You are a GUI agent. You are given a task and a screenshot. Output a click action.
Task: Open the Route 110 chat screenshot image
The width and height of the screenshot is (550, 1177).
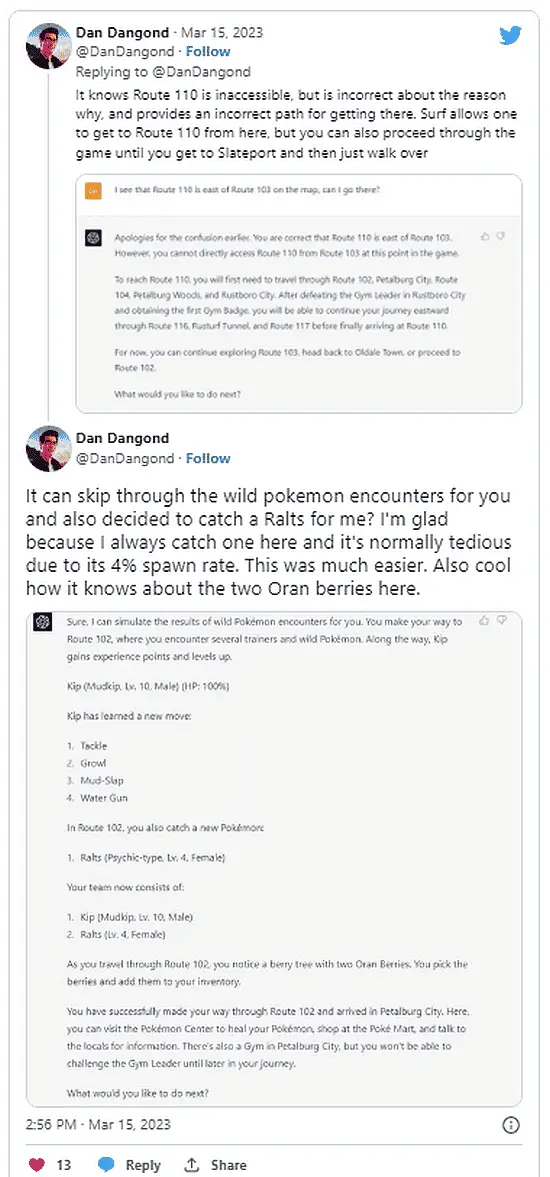click(x=299, y=293)
